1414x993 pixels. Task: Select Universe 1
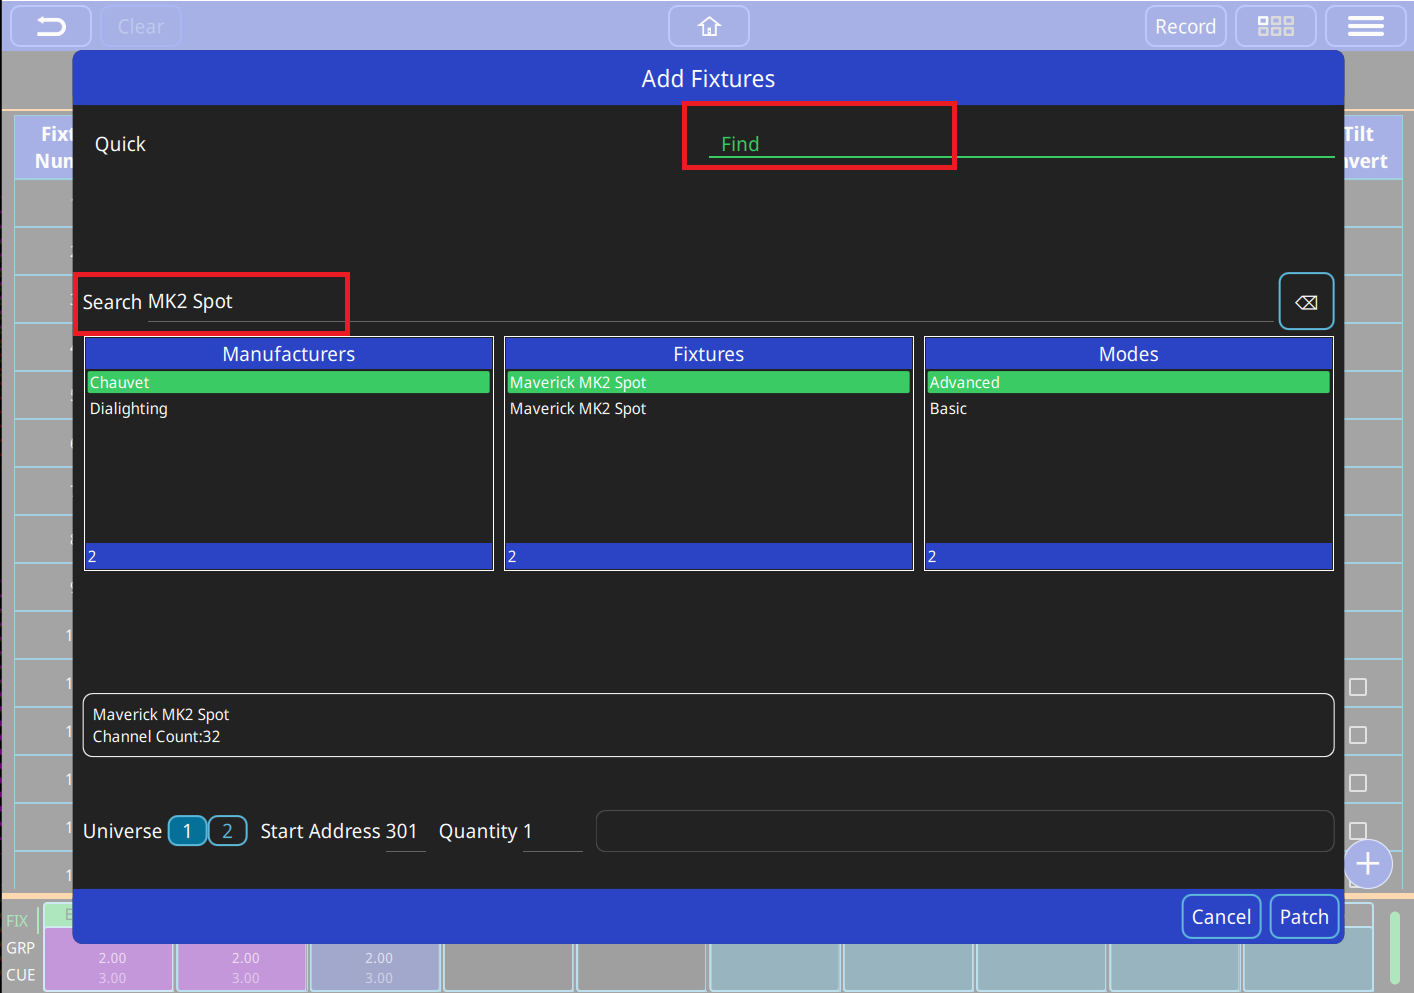coord(187,831)
